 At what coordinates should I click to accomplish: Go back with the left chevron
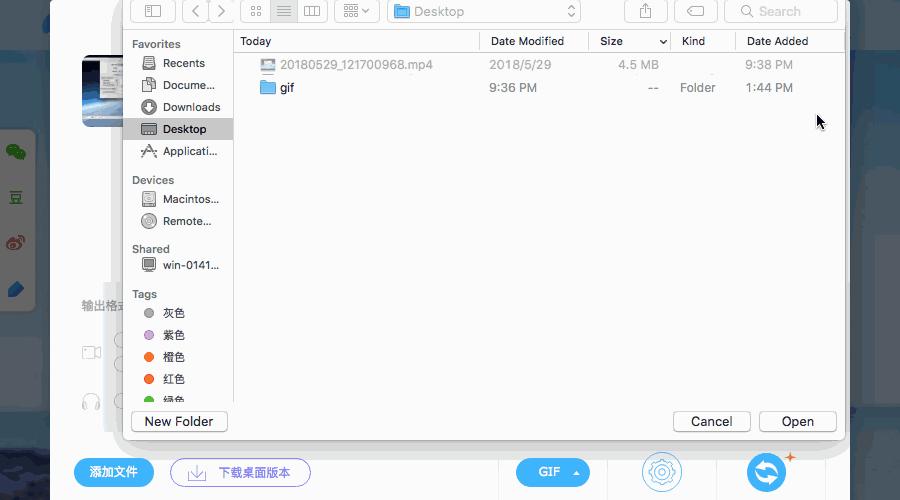[196, 11]
